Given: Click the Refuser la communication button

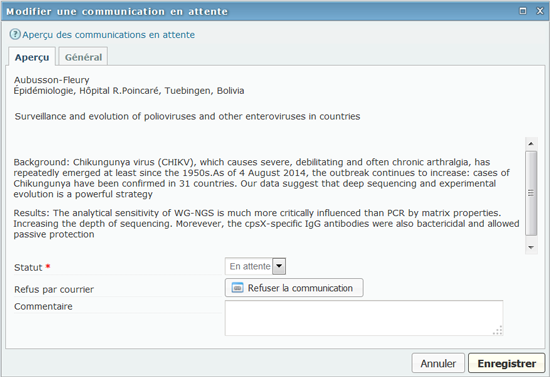Looking at the screenshot, I should pyautogui.click(x=294, y=288).
